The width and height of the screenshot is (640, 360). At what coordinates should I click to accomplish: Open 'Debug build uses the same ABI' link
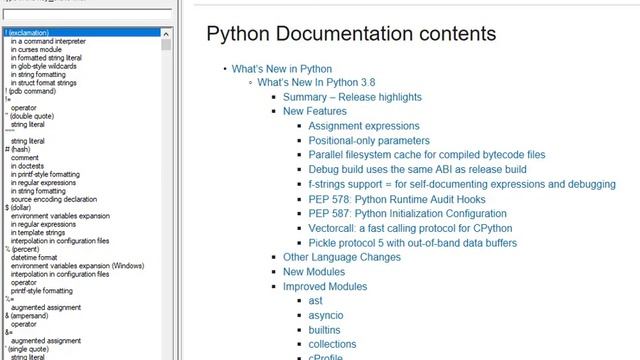[x=418, y=169]
